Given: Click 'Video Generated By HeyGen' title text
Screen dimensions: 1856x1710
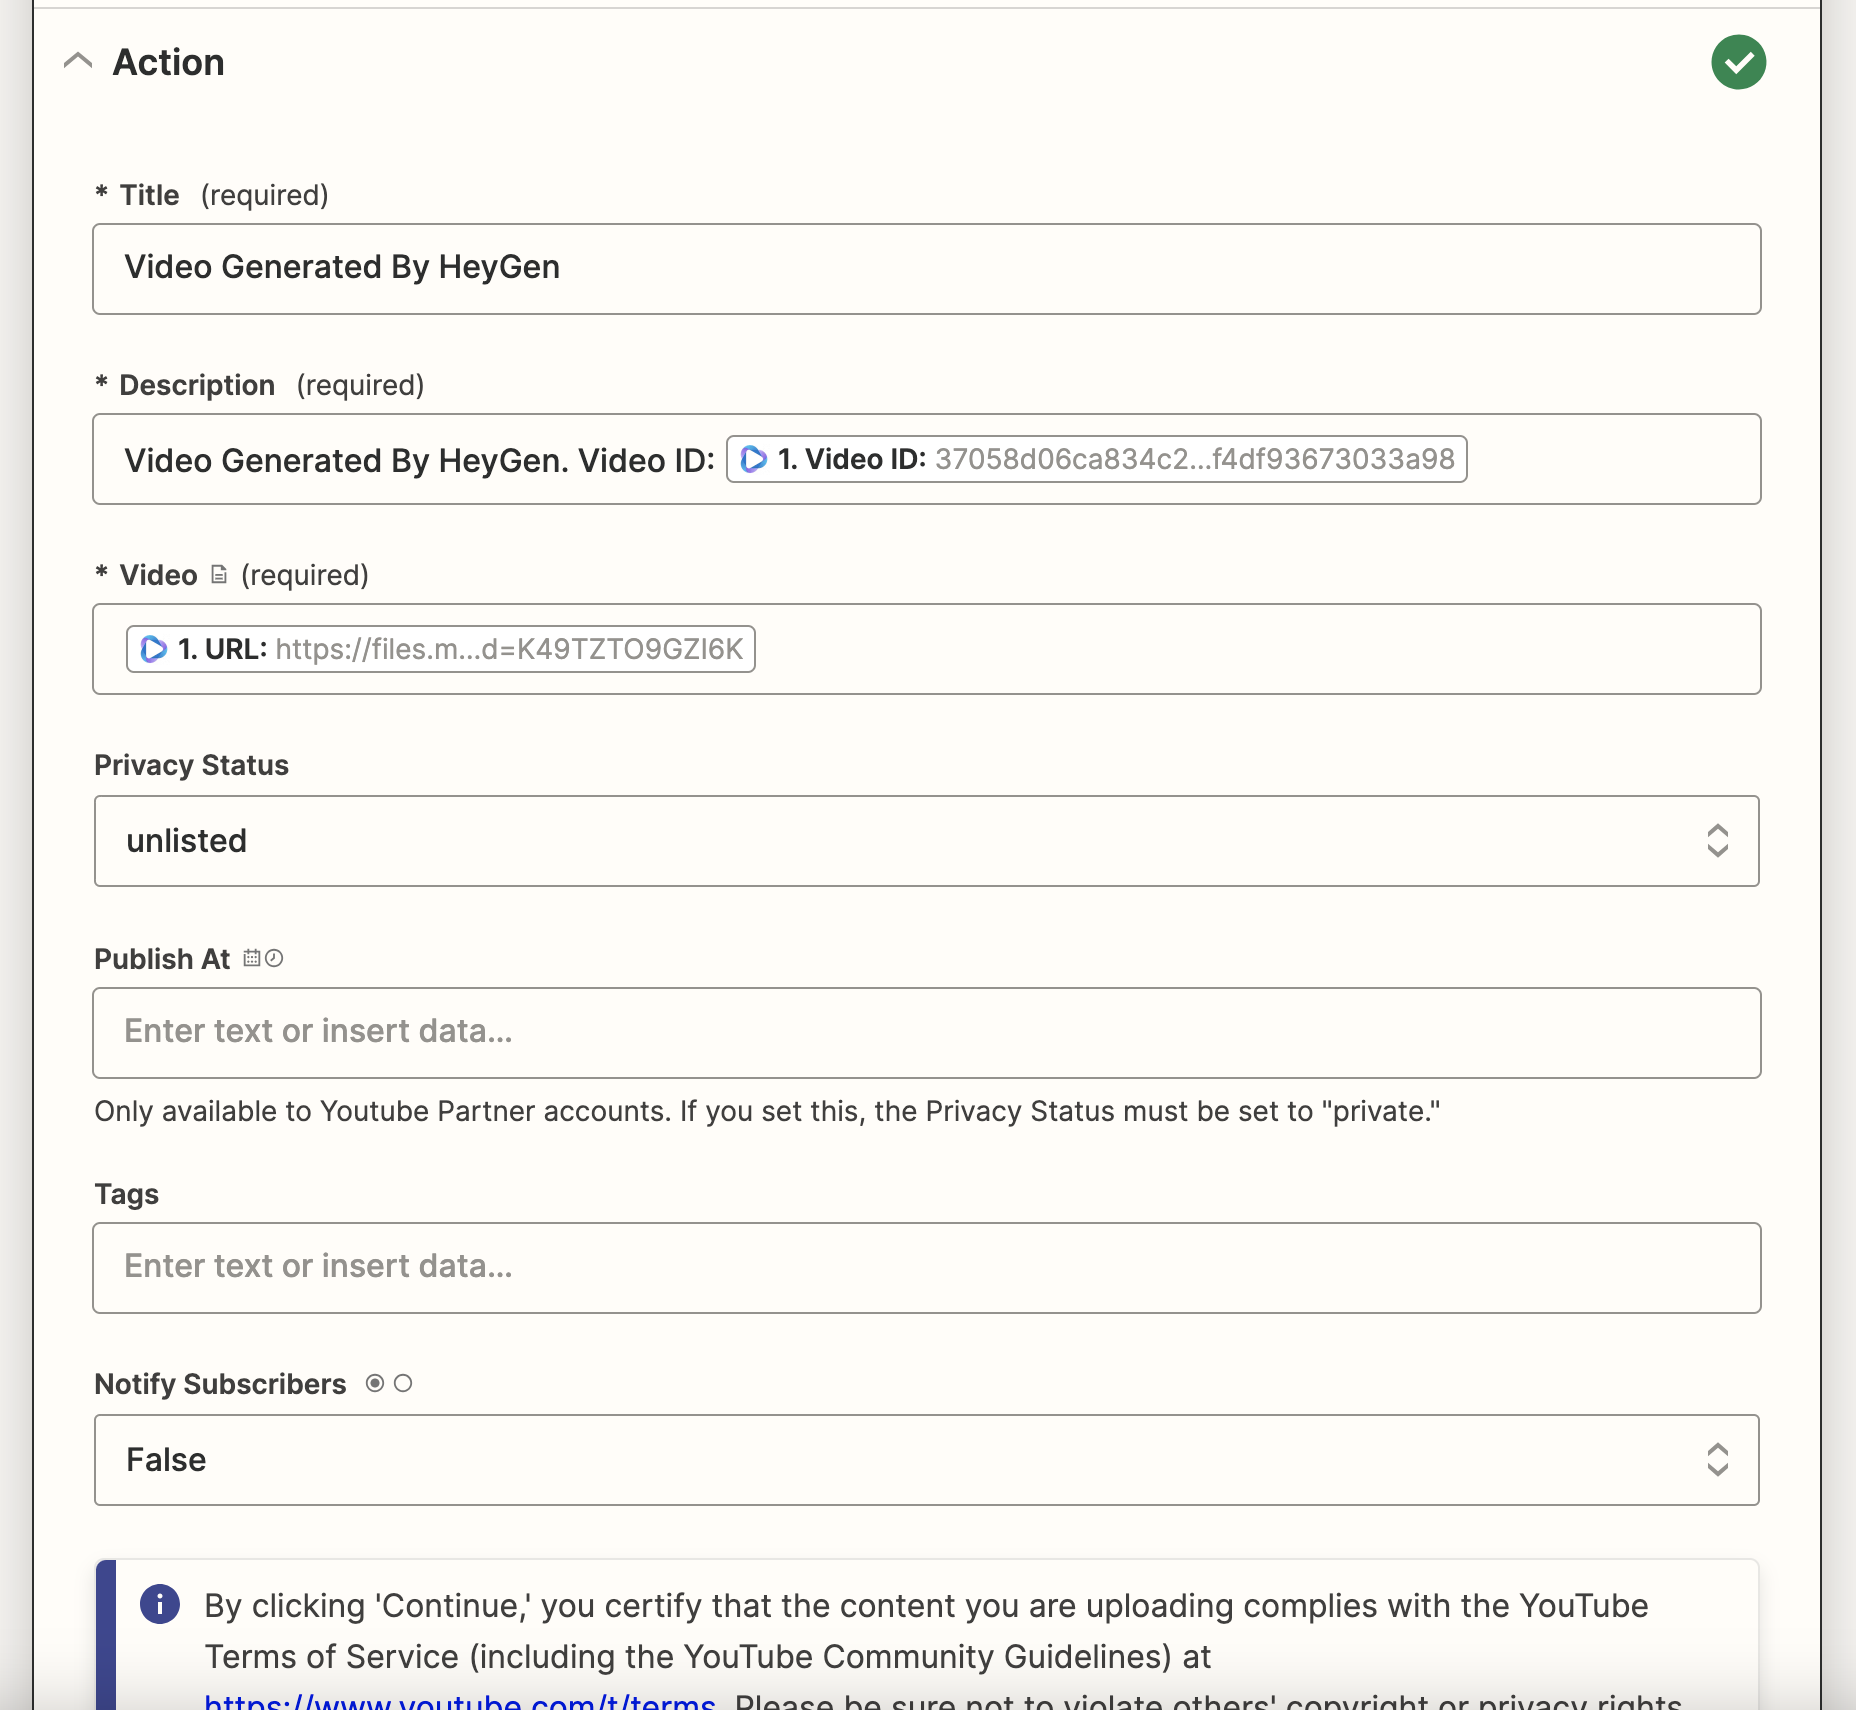Looking at the screenshot, I should pyautogui.click(x=342, y=267).
